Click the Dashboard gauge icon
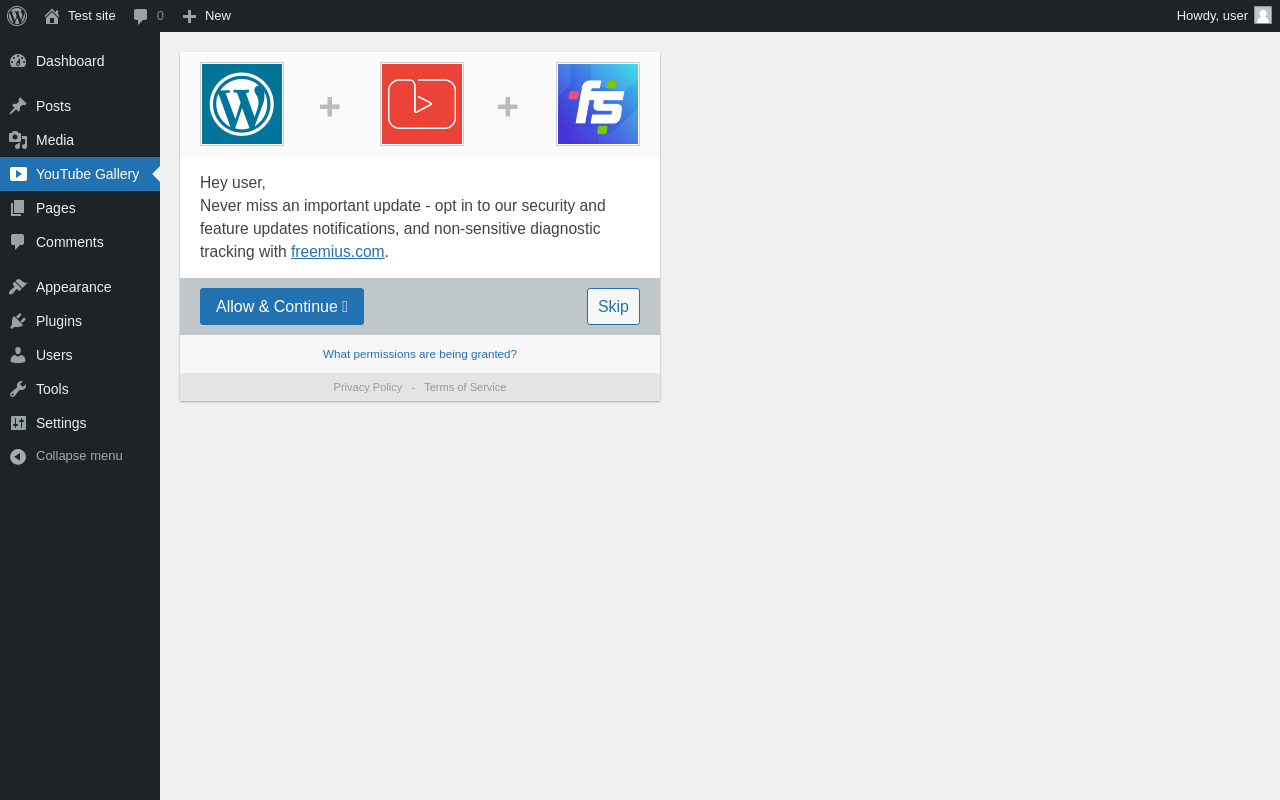 [x=18, y=61]
